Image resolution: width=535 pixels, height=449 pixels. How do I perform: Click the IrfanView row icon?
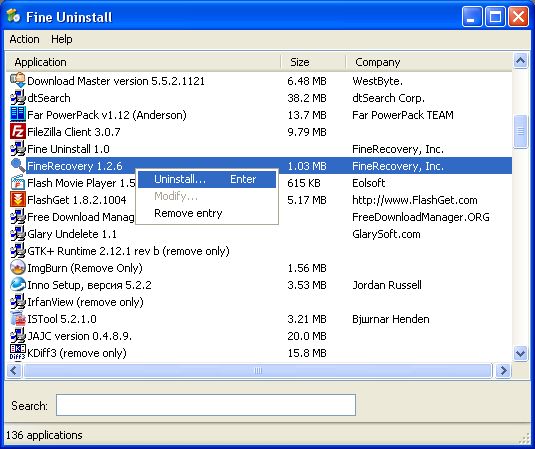pos(18,302)
